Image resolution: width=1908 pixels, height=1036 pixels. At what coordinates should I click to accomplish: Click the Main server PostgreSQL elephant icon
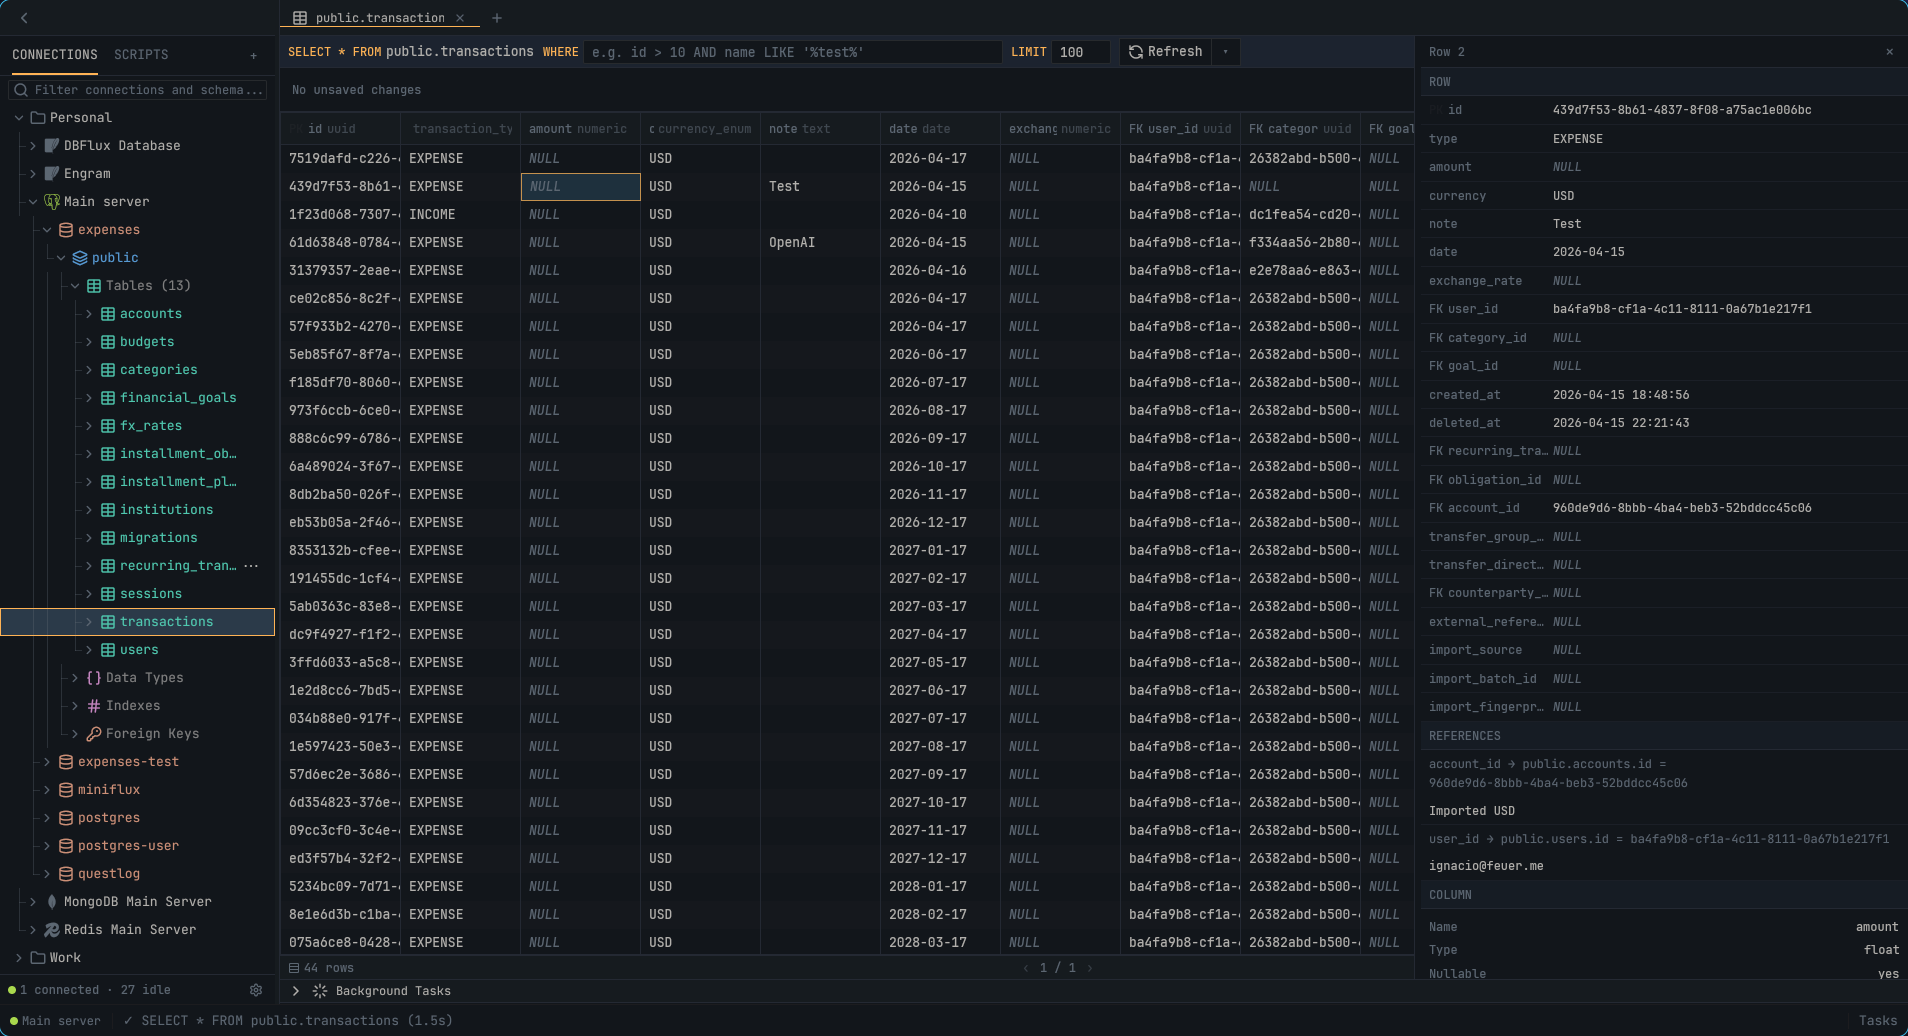[x=52, y=202]
